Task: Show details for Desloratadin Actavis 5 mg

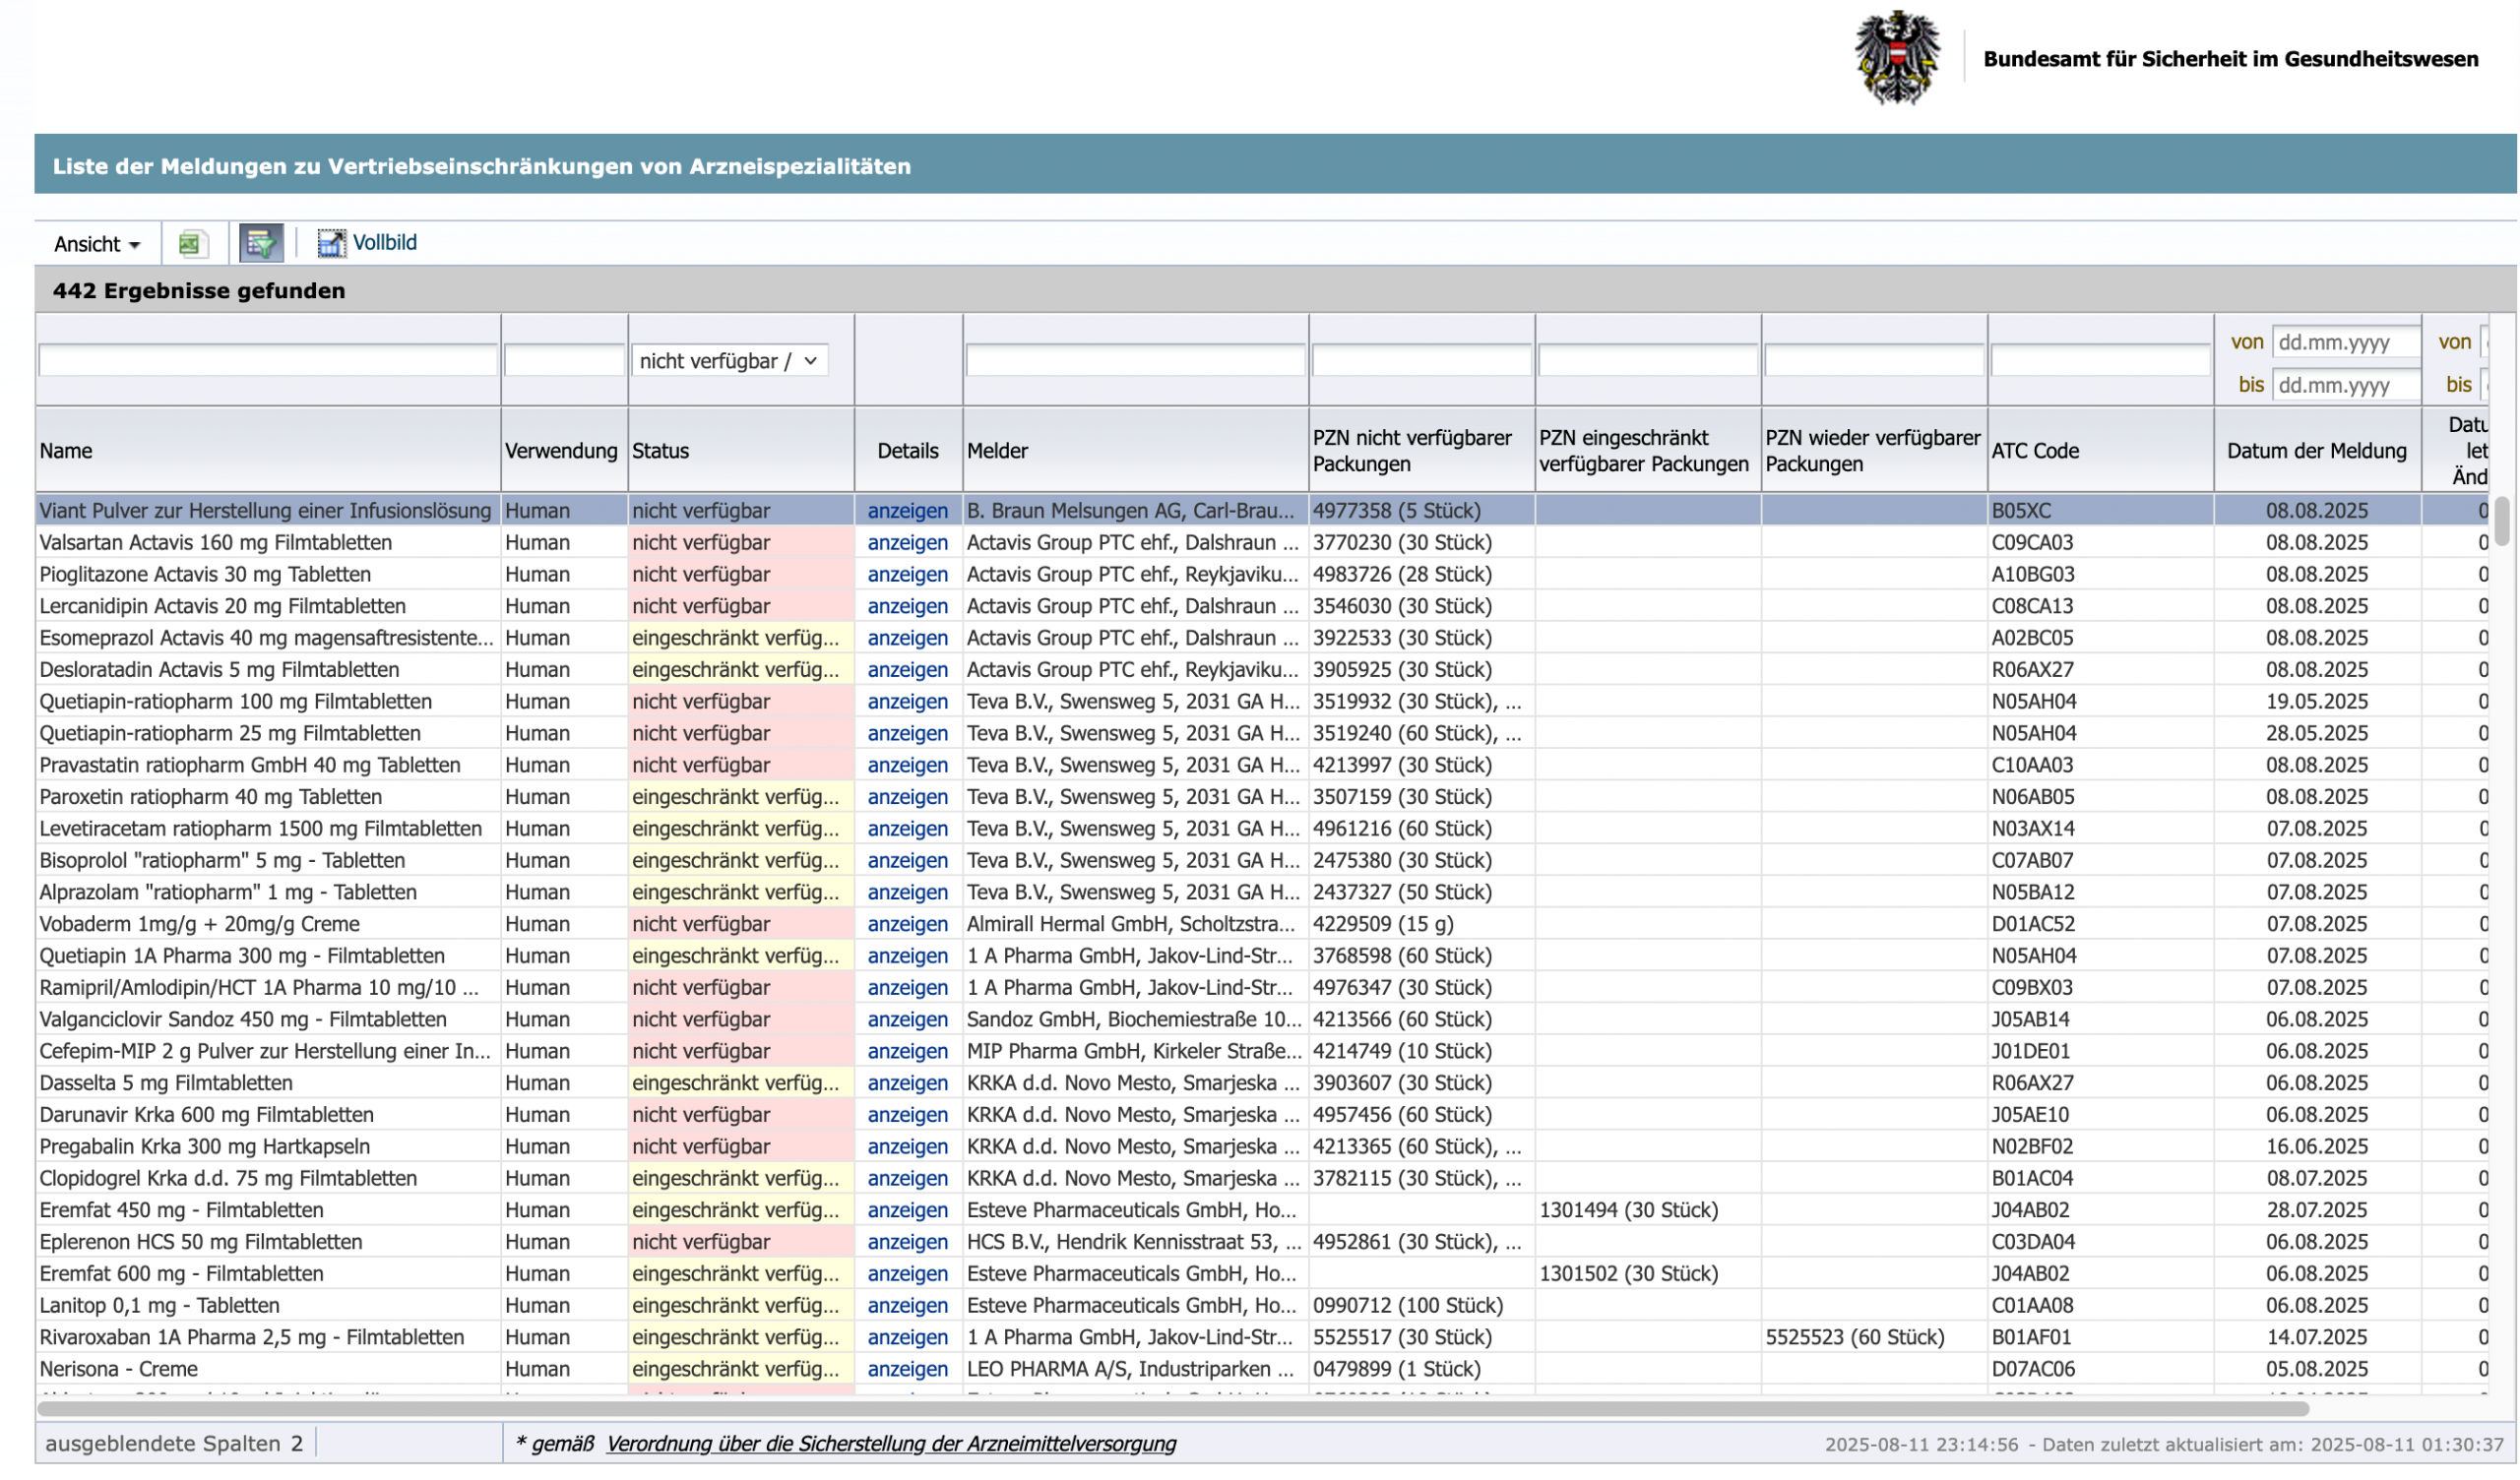Action: [907, 670]
